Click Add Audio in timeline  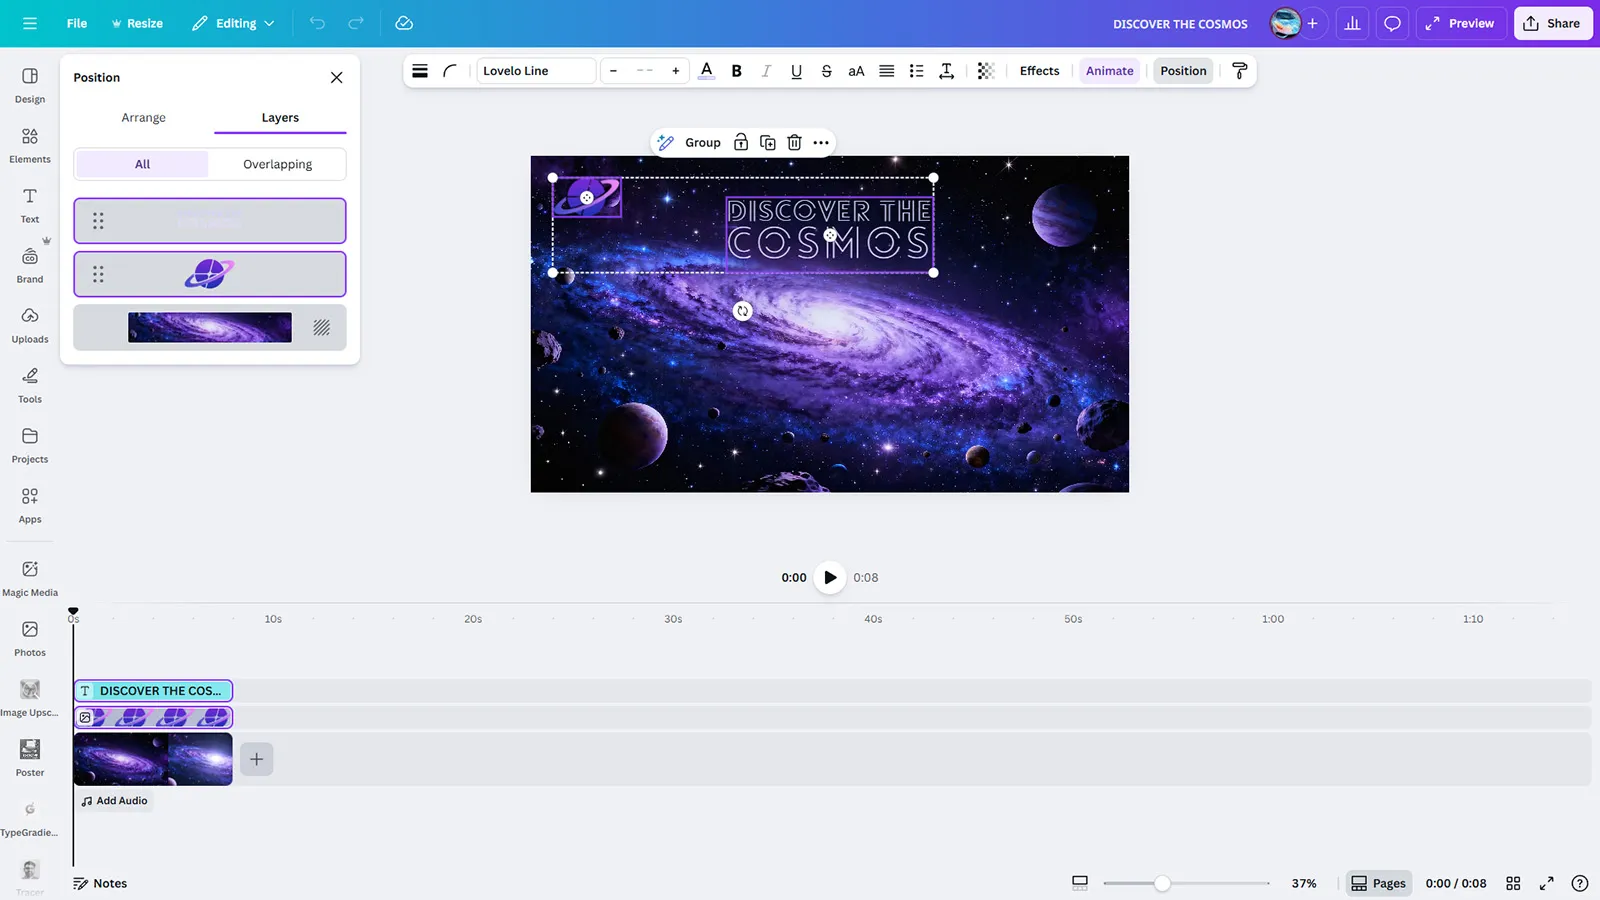click(x=114, y=800)
